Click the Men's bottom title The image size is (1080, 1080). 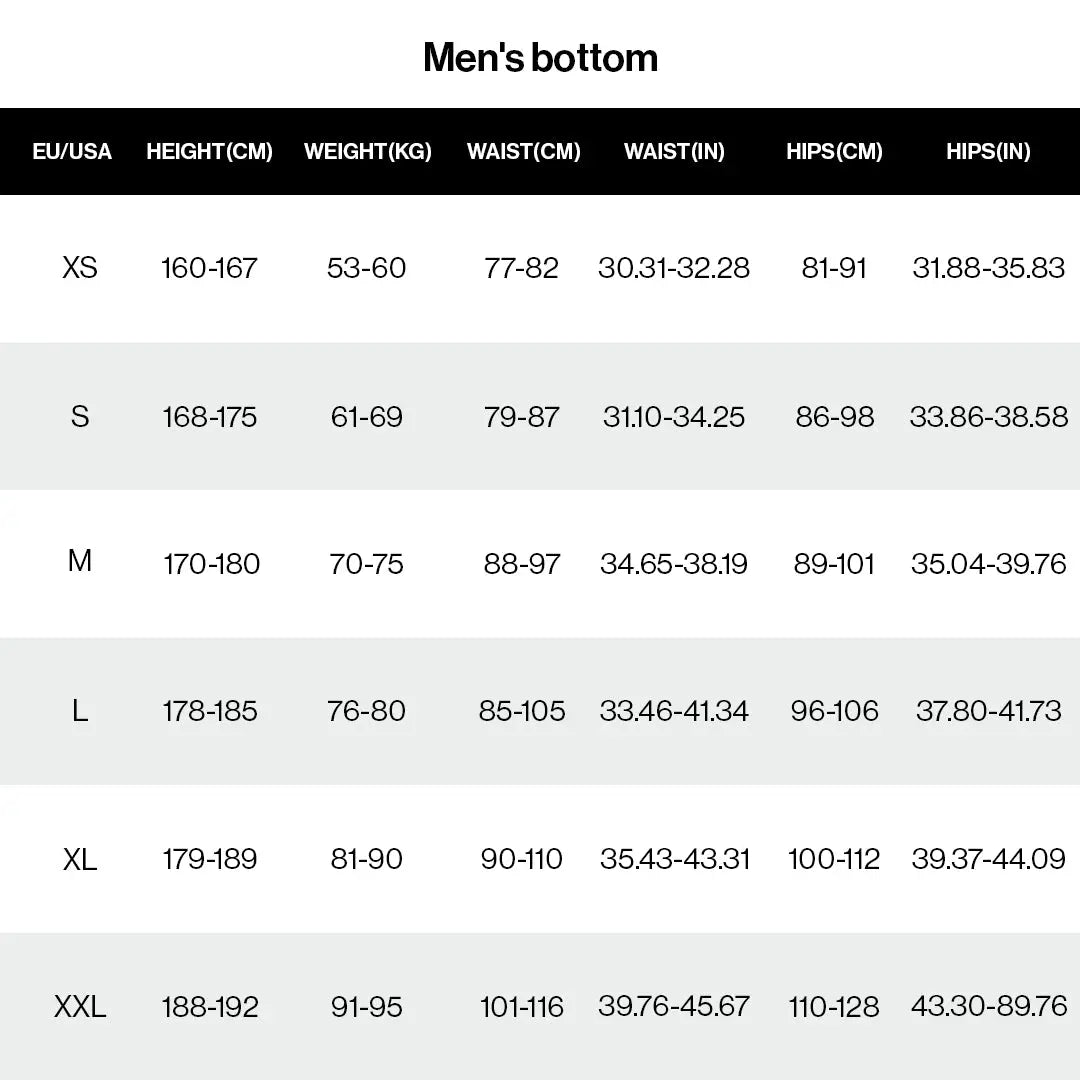[x=540, y=58]
